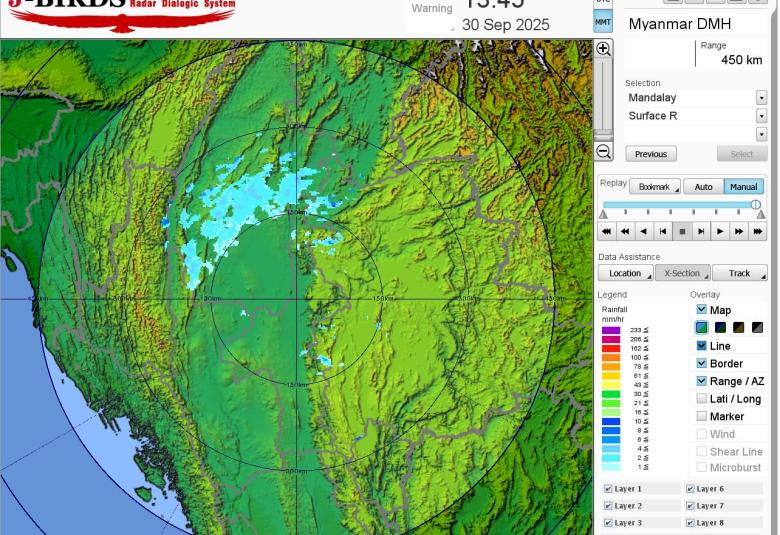Screen dimensions: 780x535
Task: Jump to the first replay frame
Action: (x=606, y=231)
